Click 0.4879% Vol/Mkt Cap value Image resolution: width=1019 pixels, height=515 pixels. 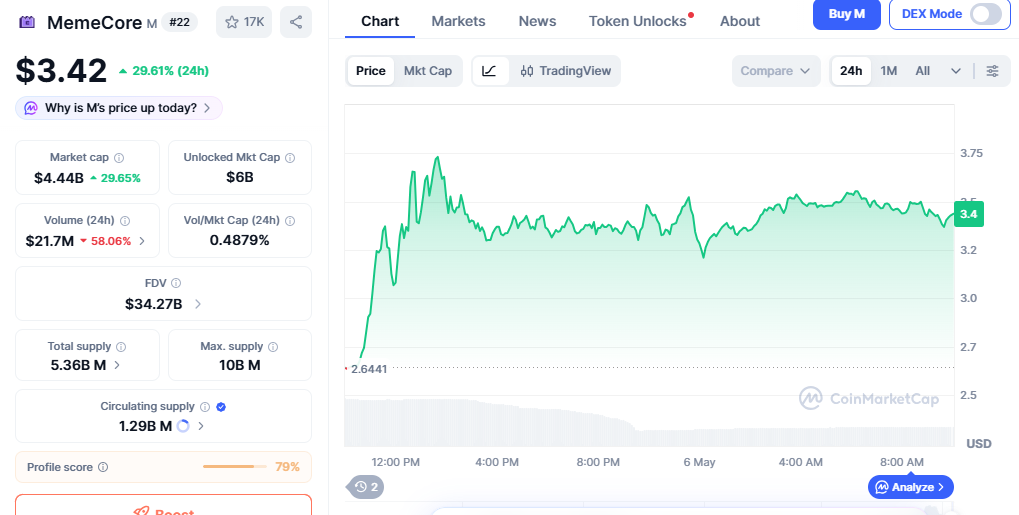pyautogui.click(x=239, y=240)
